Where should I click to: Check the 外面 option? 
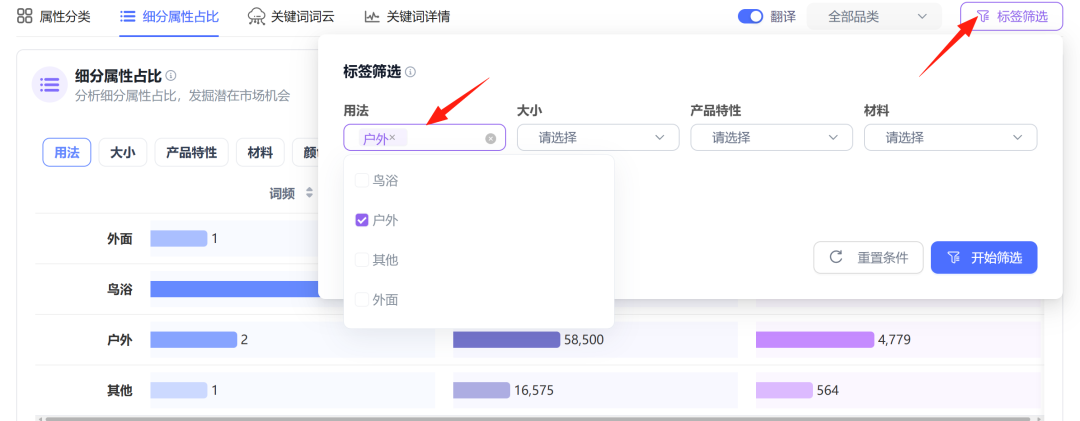pyautogui.click(x=362, y=300)
